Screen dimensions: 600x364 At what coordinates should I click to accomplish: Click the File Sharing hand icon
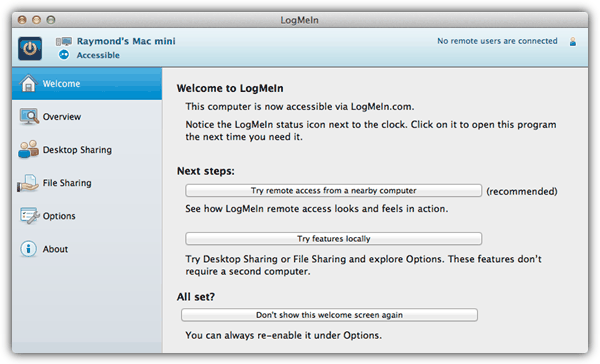coord(28,183)
